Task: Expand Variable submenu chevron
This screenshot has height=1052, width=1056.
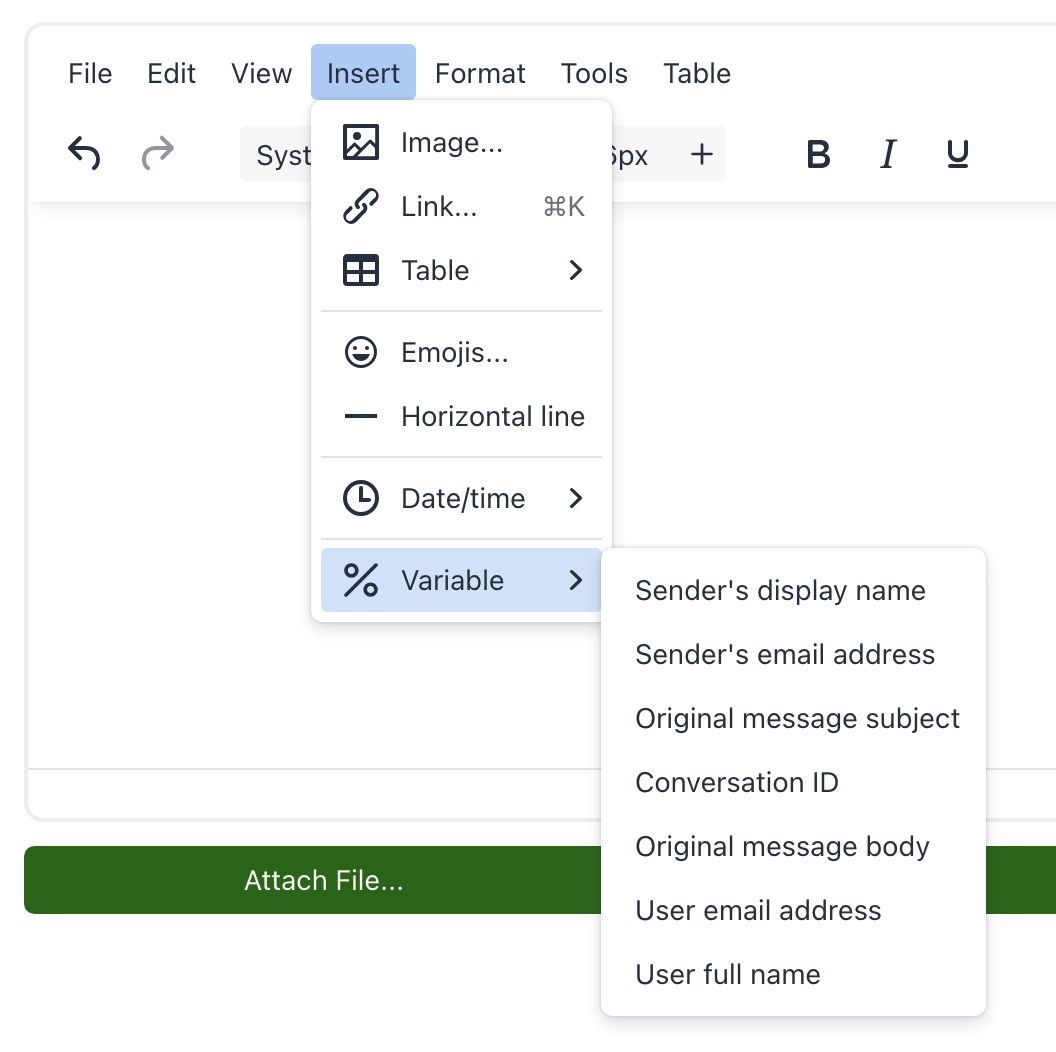Action: [x=575, y=580]
